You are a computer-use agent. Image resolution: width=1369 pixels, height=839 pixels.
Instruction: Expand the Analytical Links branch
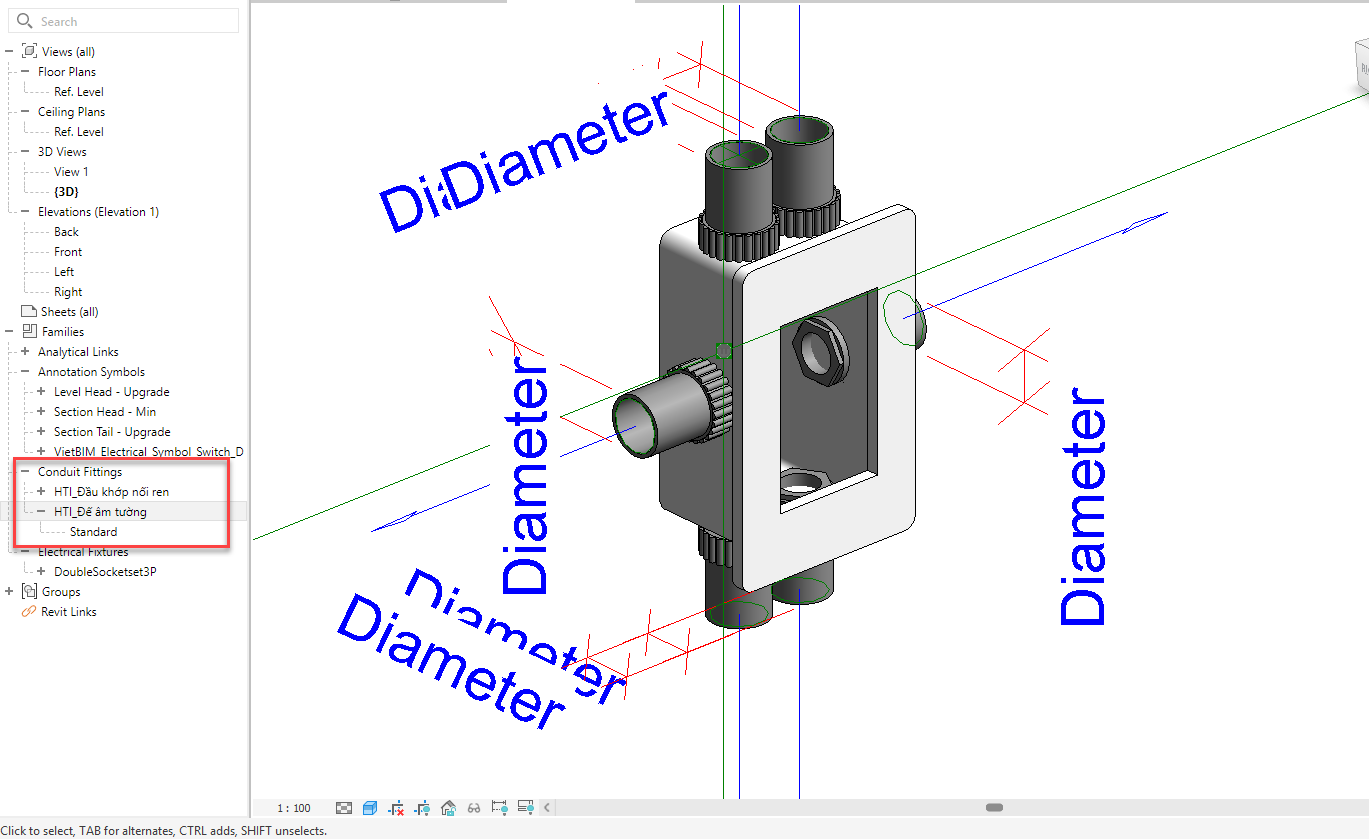25,351
